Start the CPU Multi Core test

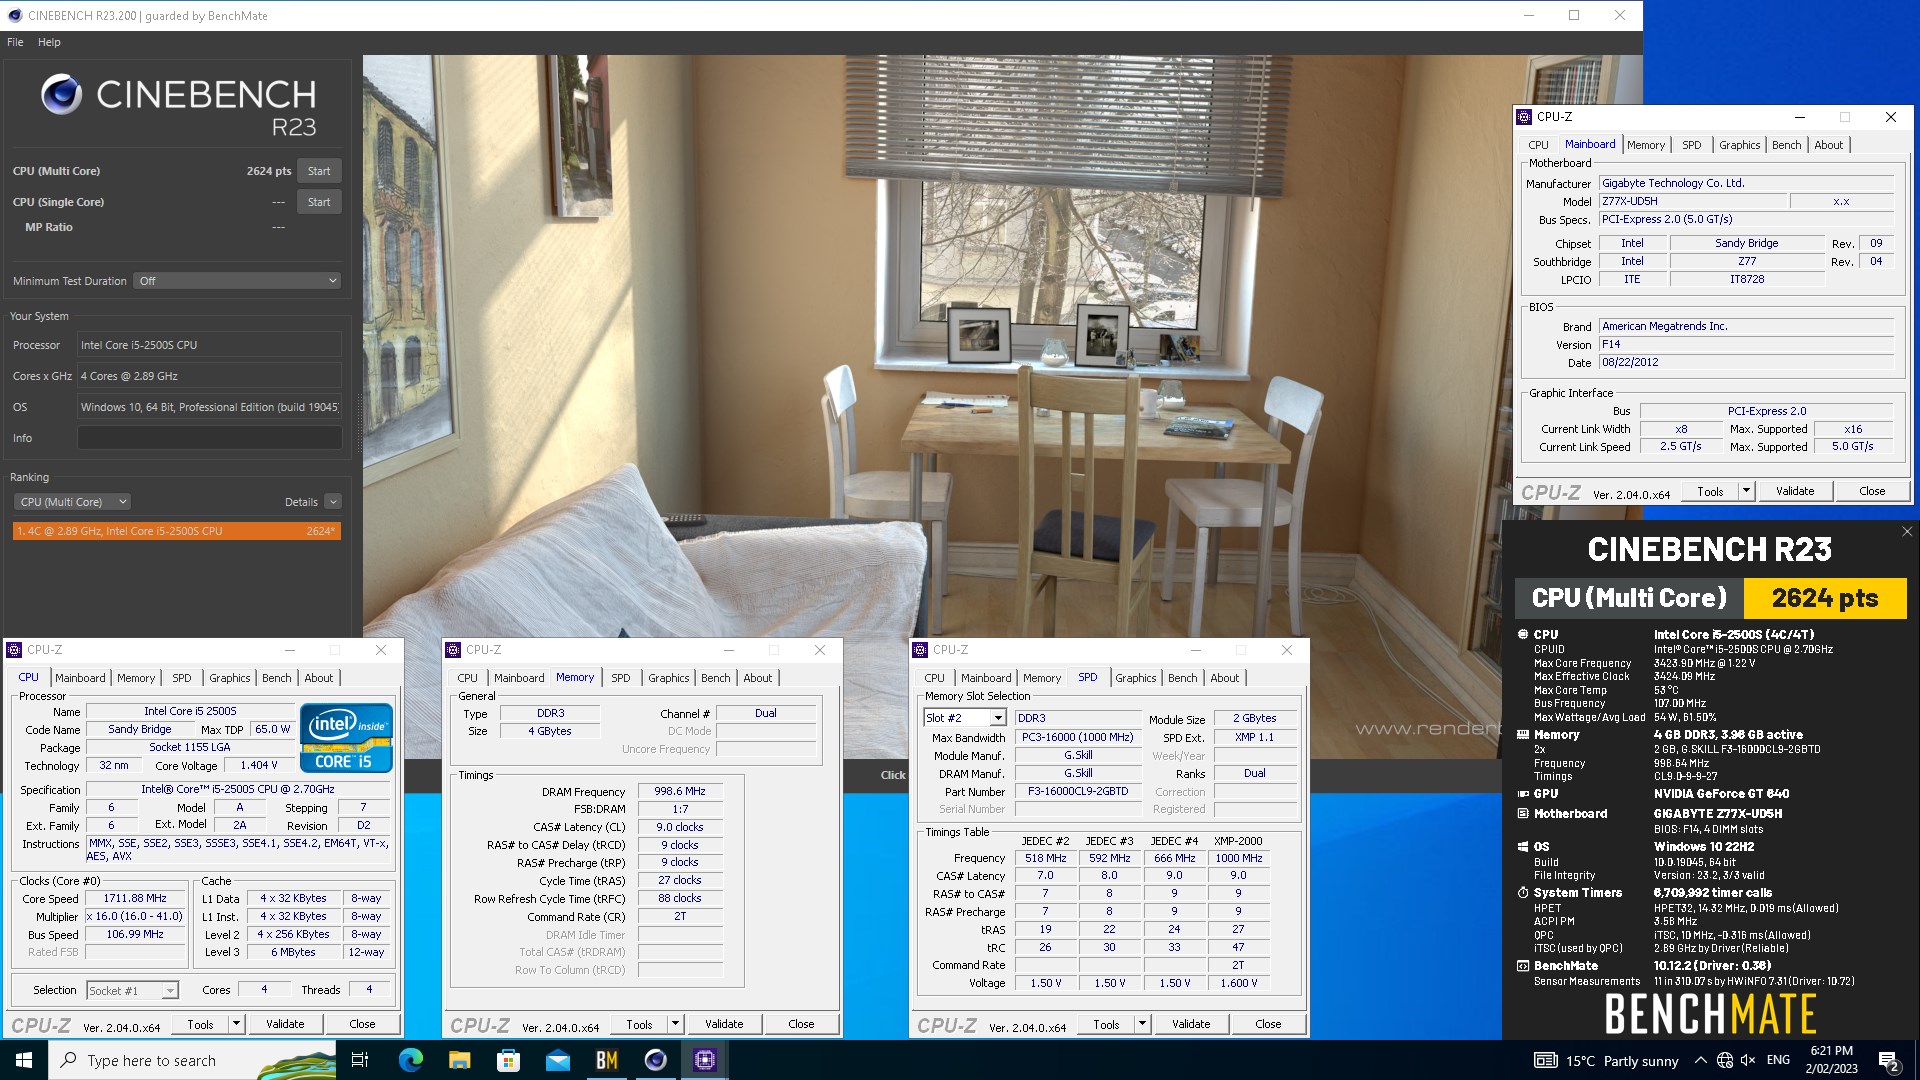coord(319,171)
